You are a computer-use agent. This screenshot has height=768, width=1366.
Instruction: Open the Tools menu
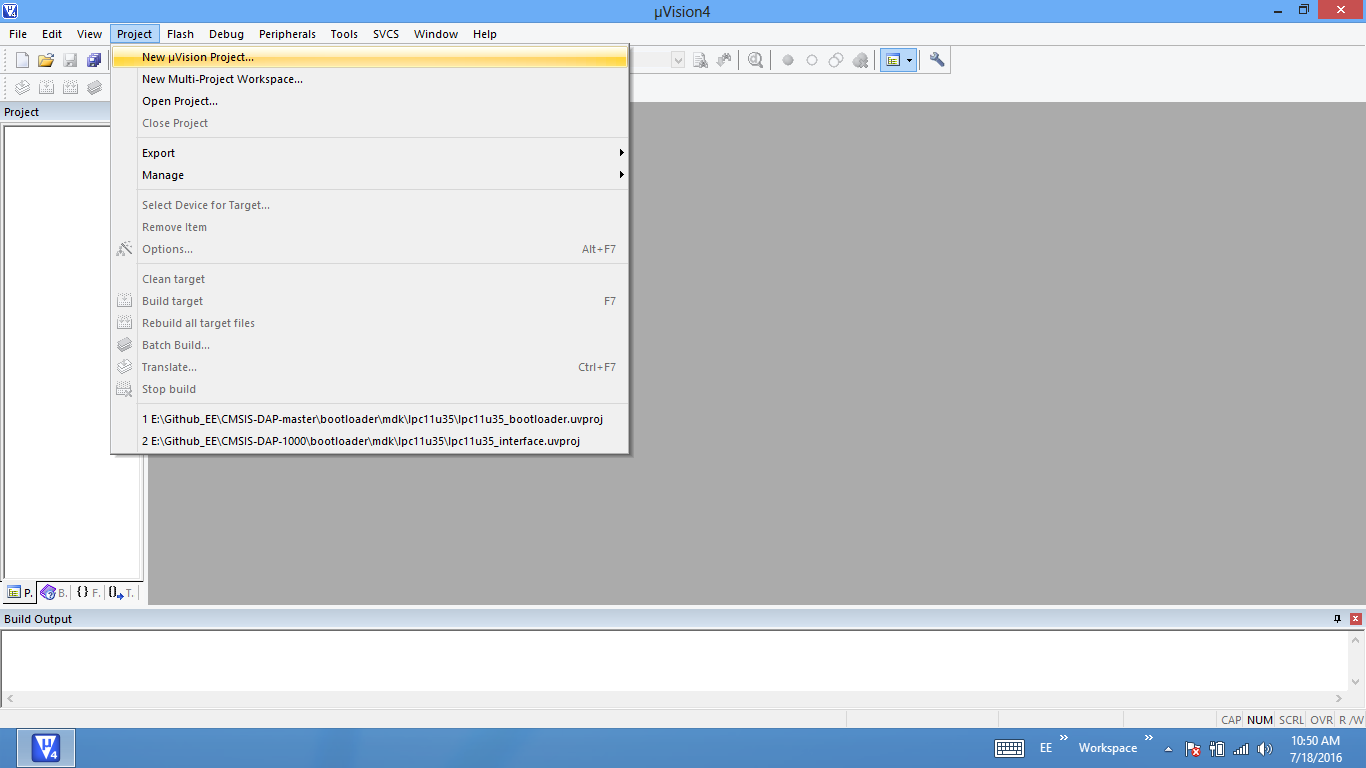pyautogui.click(x=344, y=34)
